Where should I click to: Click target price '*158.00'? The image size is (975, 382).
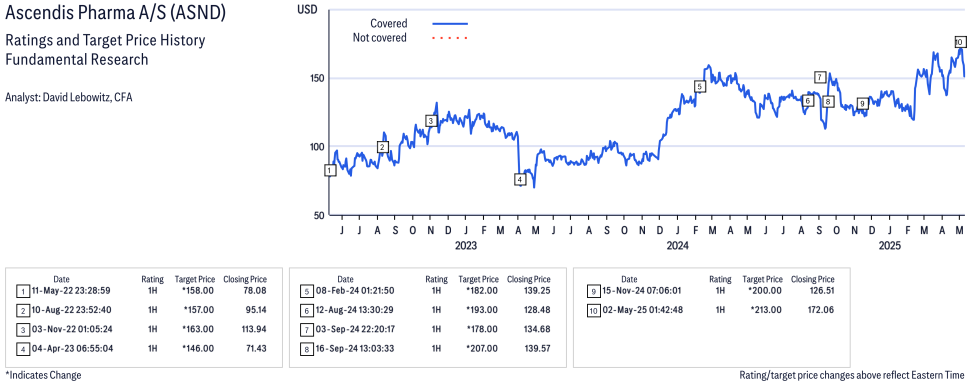coord(198,291)
